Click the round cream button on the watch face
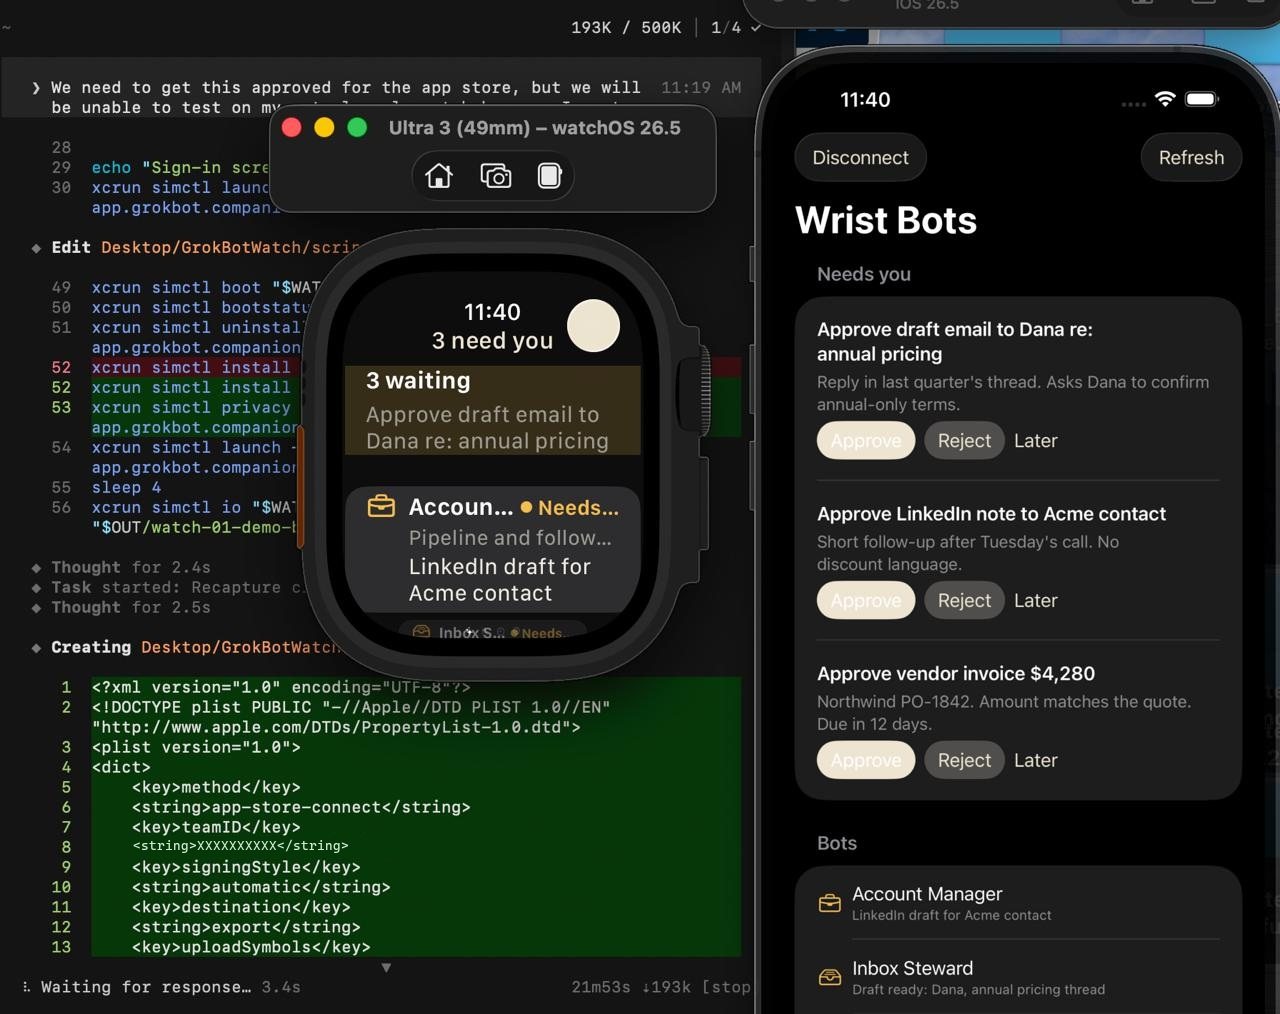 [x=594, y=326]
